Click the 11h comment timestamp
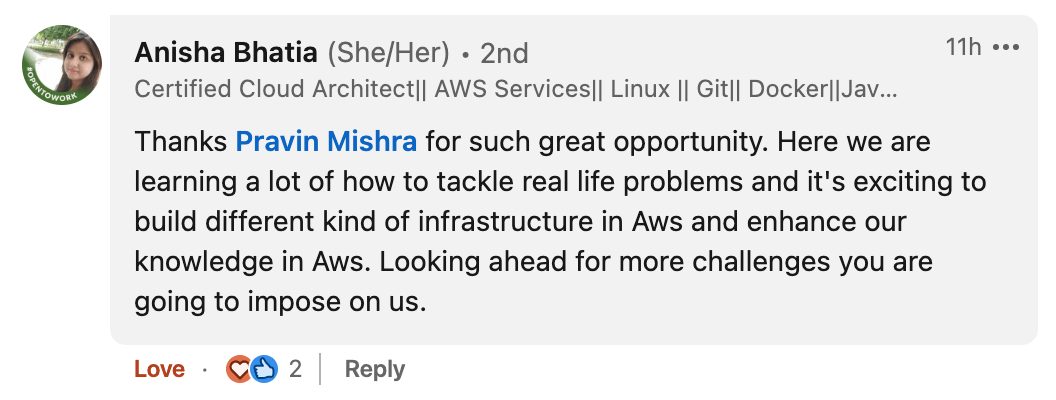 [x=963, y=48]
